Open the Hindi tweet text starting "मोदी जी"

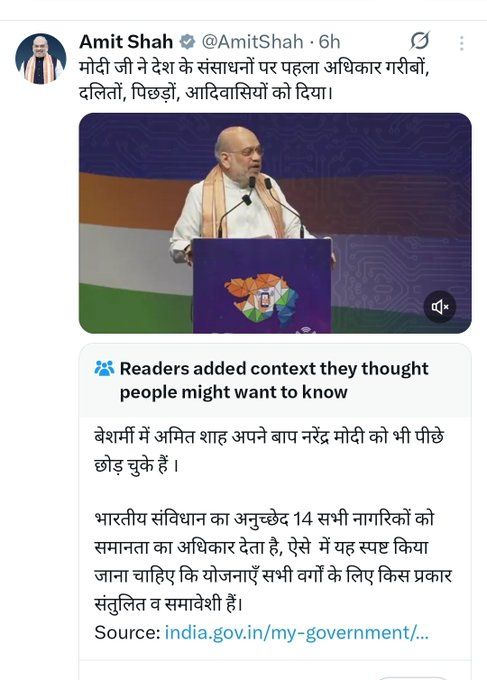254,80
